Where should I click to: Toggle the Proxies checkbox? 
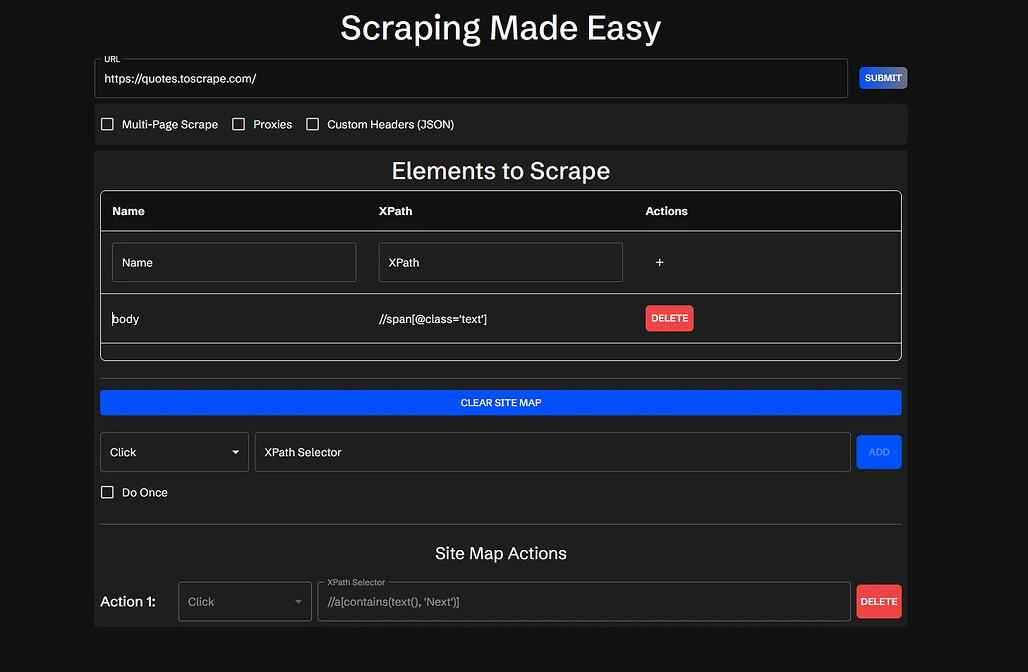pyautogui.click(x=238, y=125)
